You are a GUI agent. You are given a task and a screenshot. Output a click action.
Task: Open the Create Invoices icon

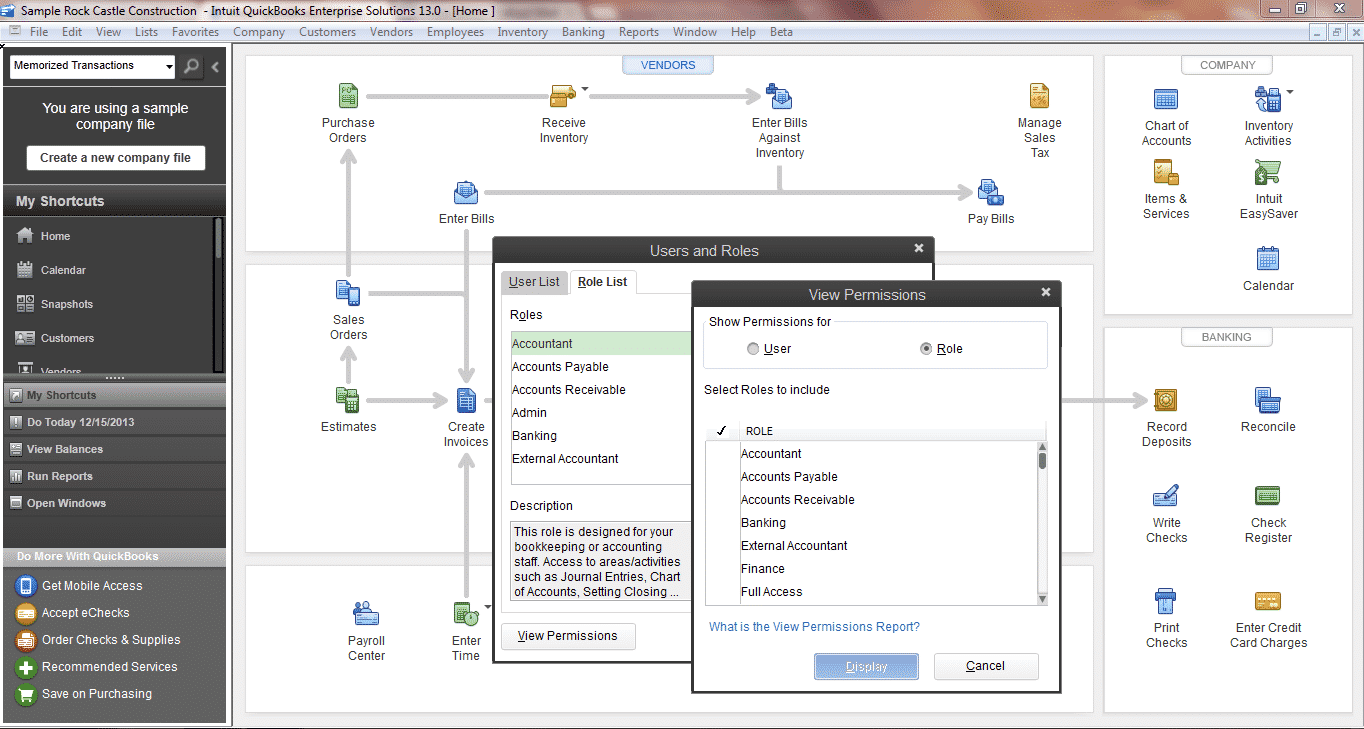(x=466, y=401)
